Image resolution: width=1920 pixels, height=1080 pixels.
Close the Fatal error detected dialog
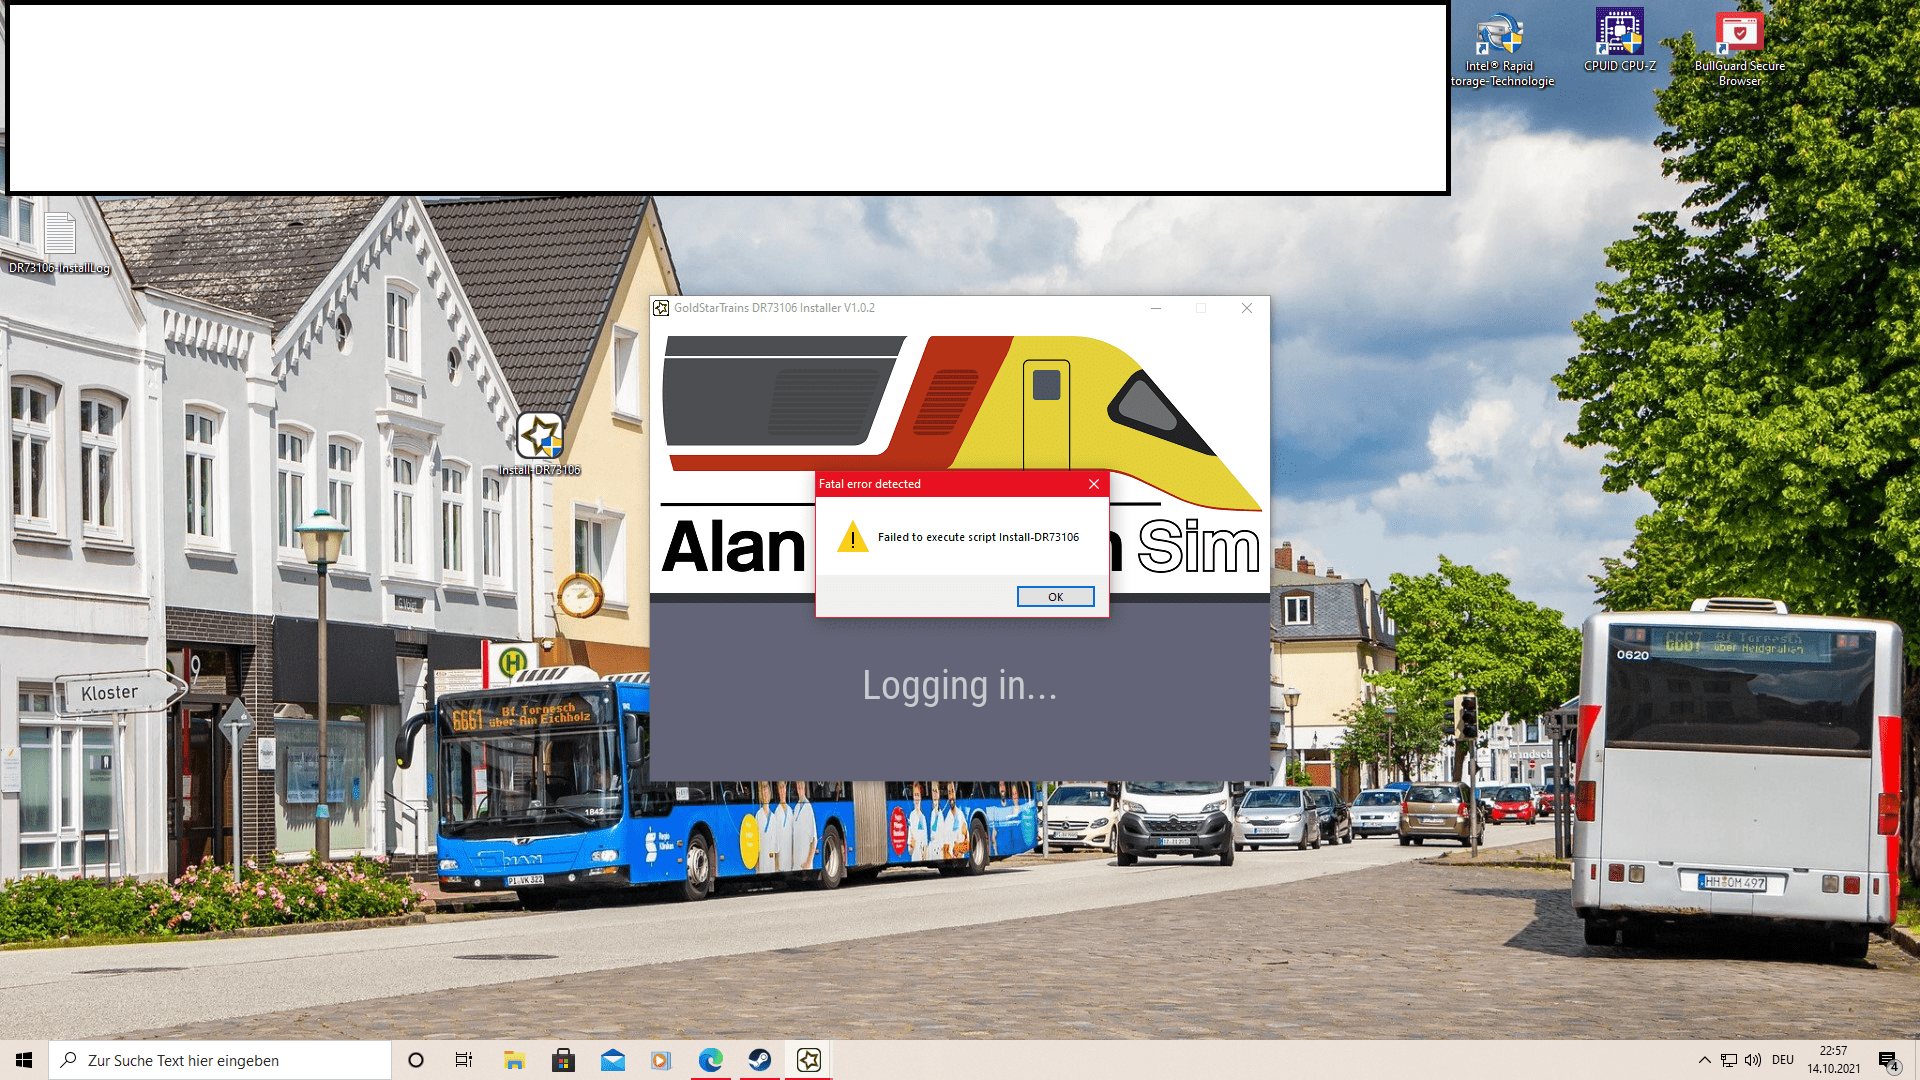point(1094,484)
